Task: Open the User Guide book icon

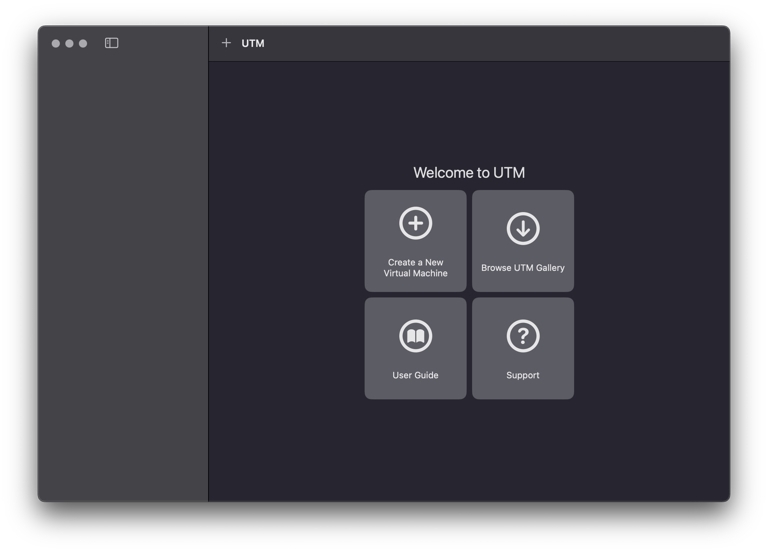Action: (x=415, y=336)
